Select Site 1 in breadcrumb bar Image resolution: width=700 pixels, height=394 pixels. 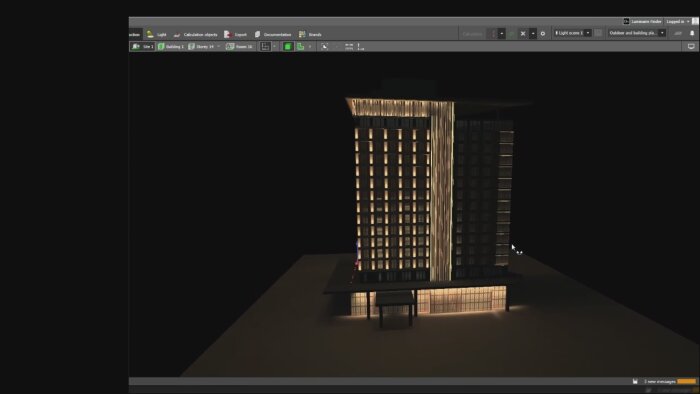tap(143, 46)
